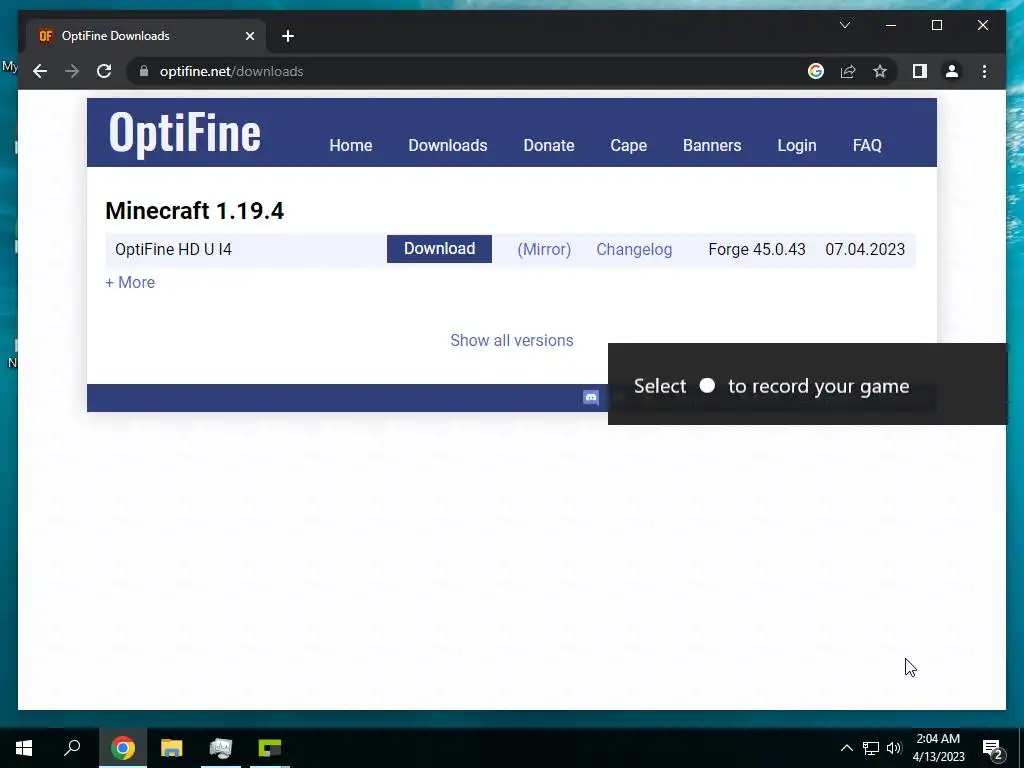Open network status tray icon

click(x=871, y=748)
